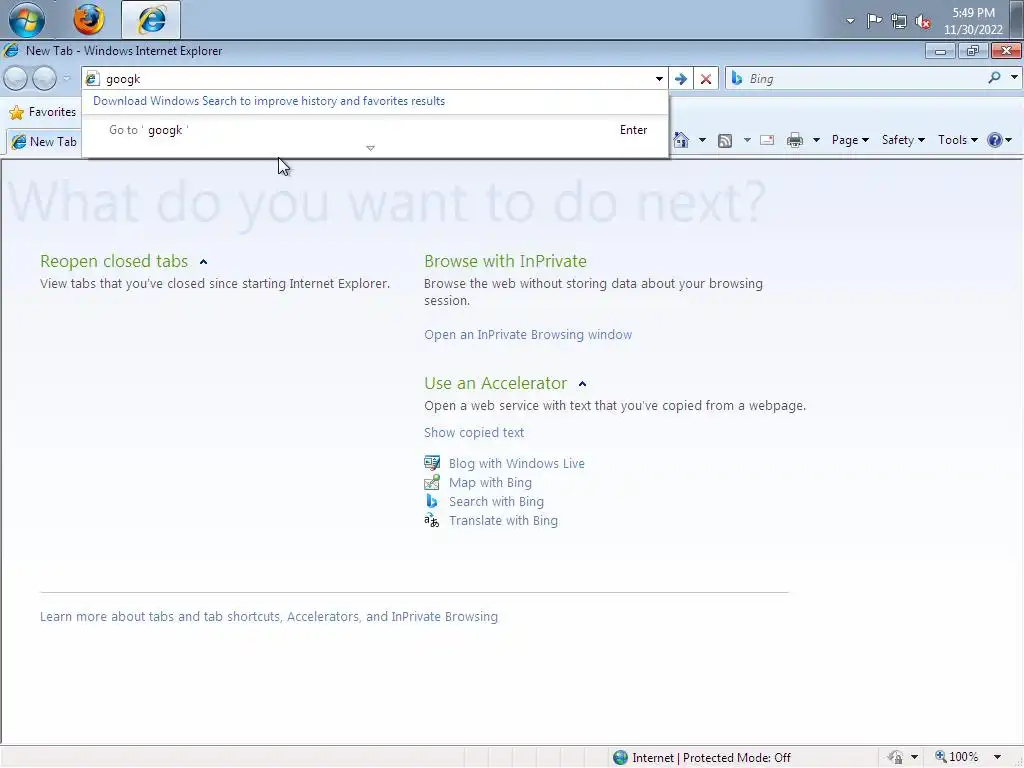Click the Search with Bing icon

click(432, 501)
